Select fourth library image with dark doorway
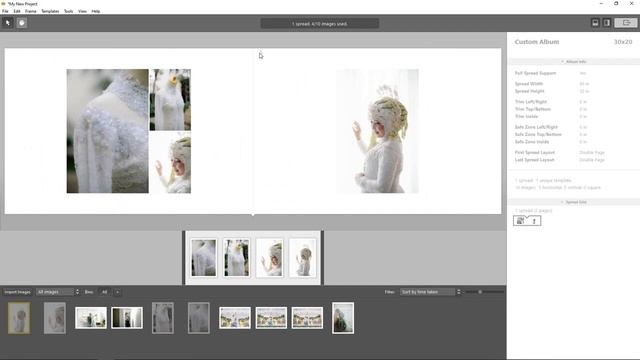The height and width of the screenshot is (360, 640). click(x=127, y=318)
